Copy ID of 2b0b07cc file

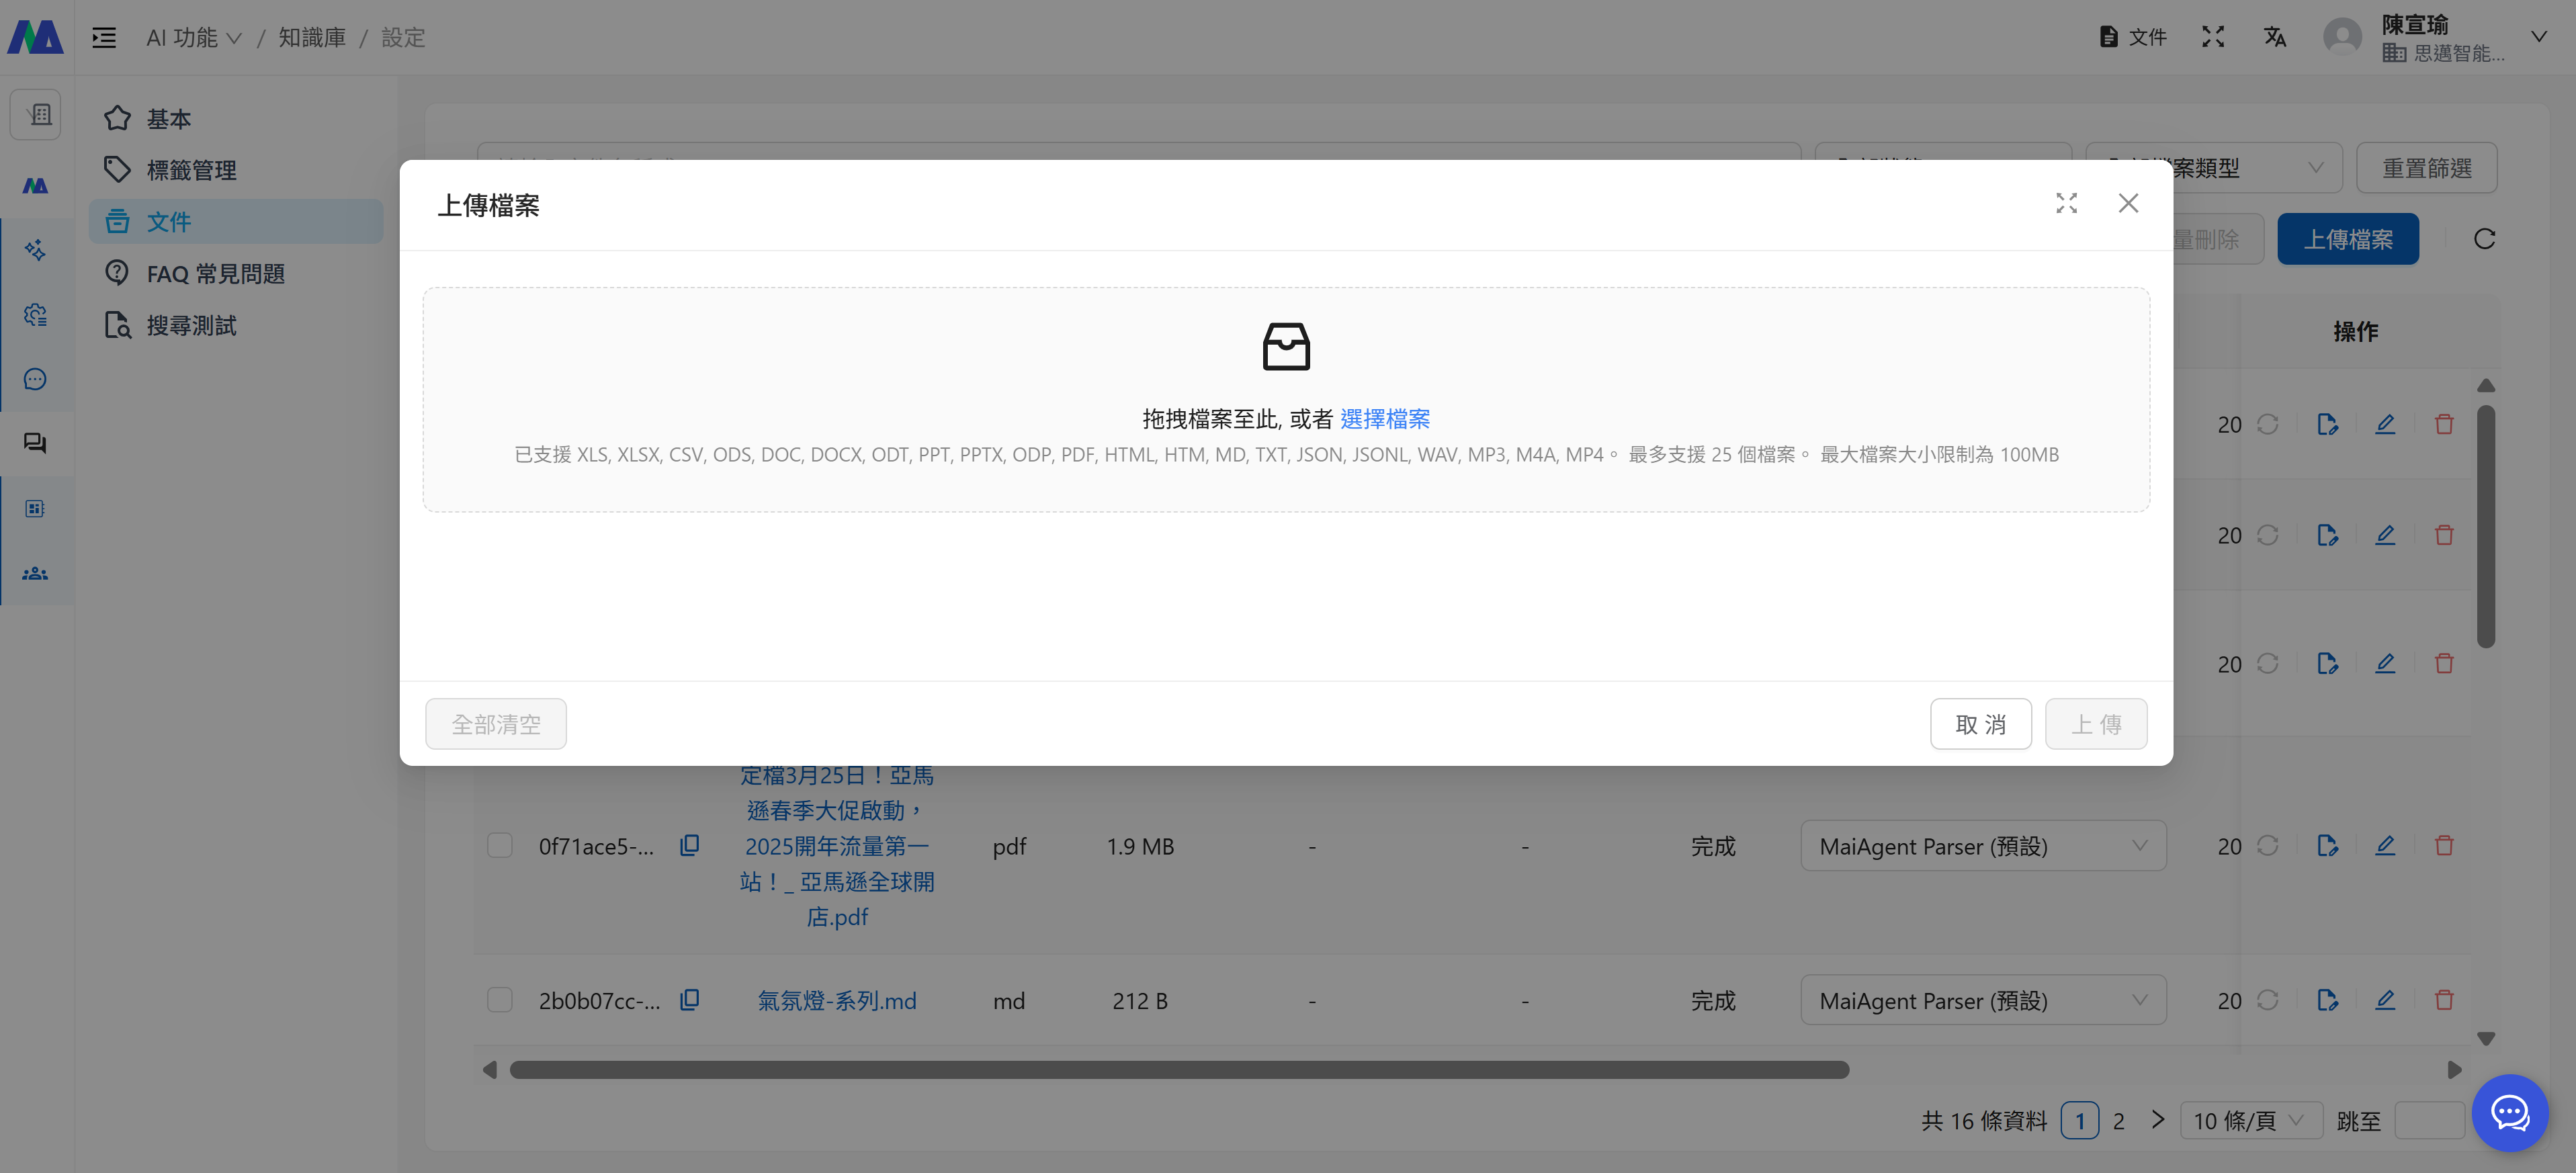coord(690,1000)
